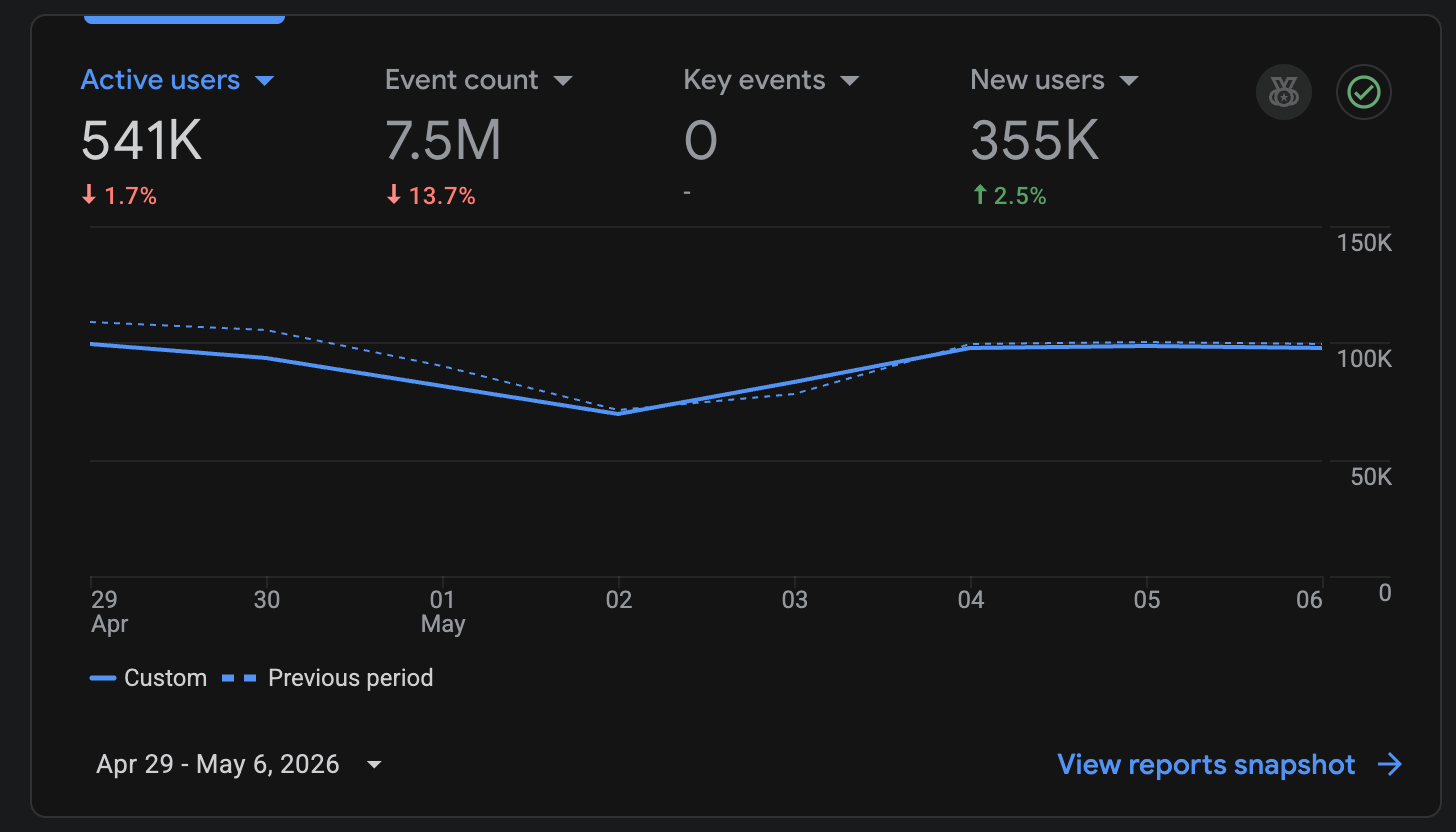This screenshot has height=832, width=1456.
Task: Click the 150K y-axis label
Action: [x=1364, y=243]
